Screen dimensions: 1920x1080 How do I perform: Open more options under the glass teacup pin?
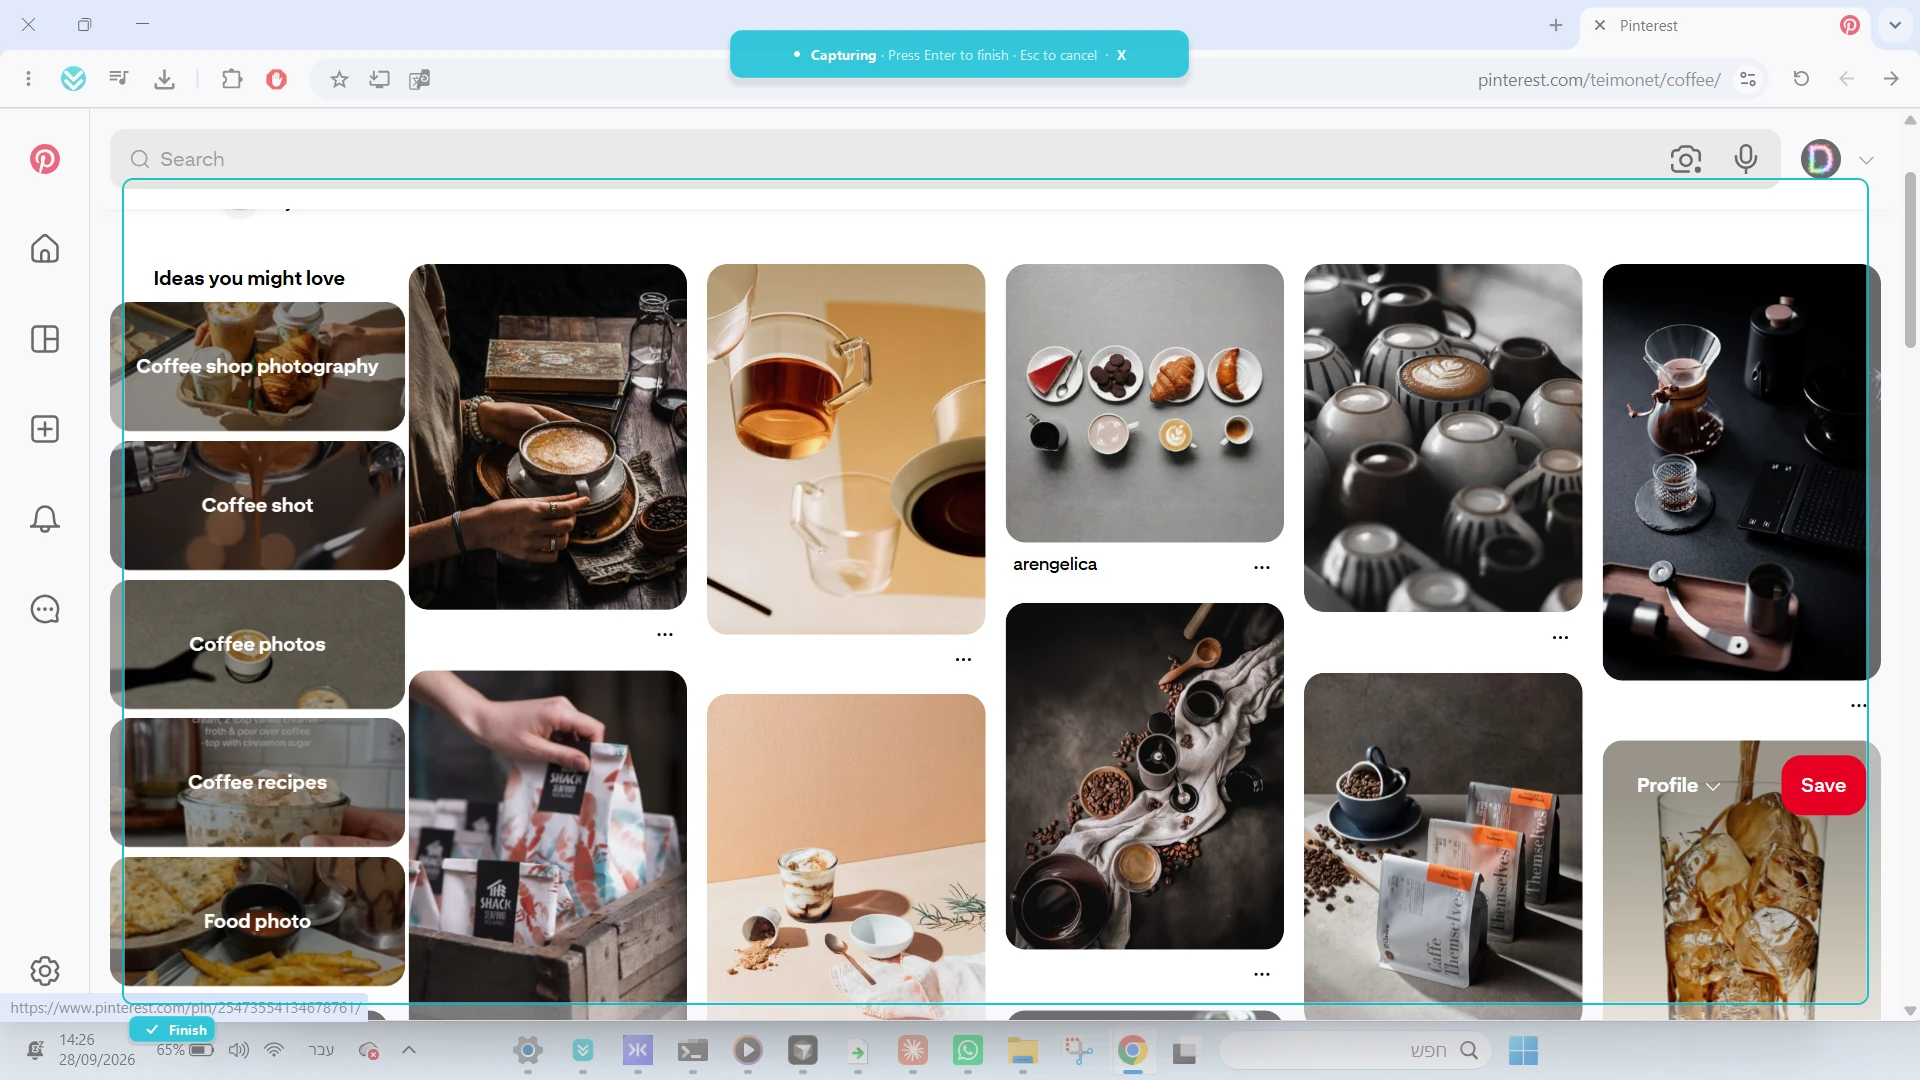click(963, 659)
